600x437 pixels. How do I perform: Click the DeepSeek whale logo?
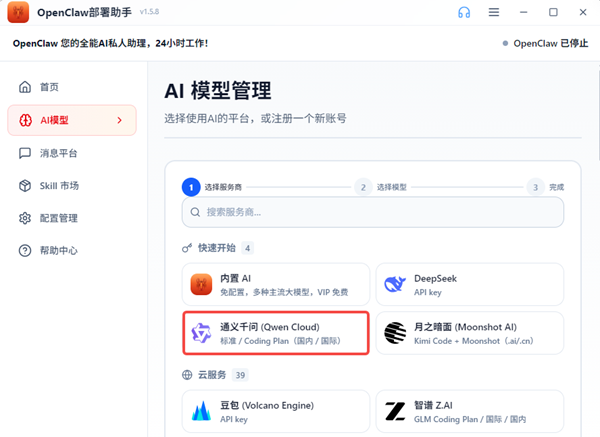(x=395, y=284)
